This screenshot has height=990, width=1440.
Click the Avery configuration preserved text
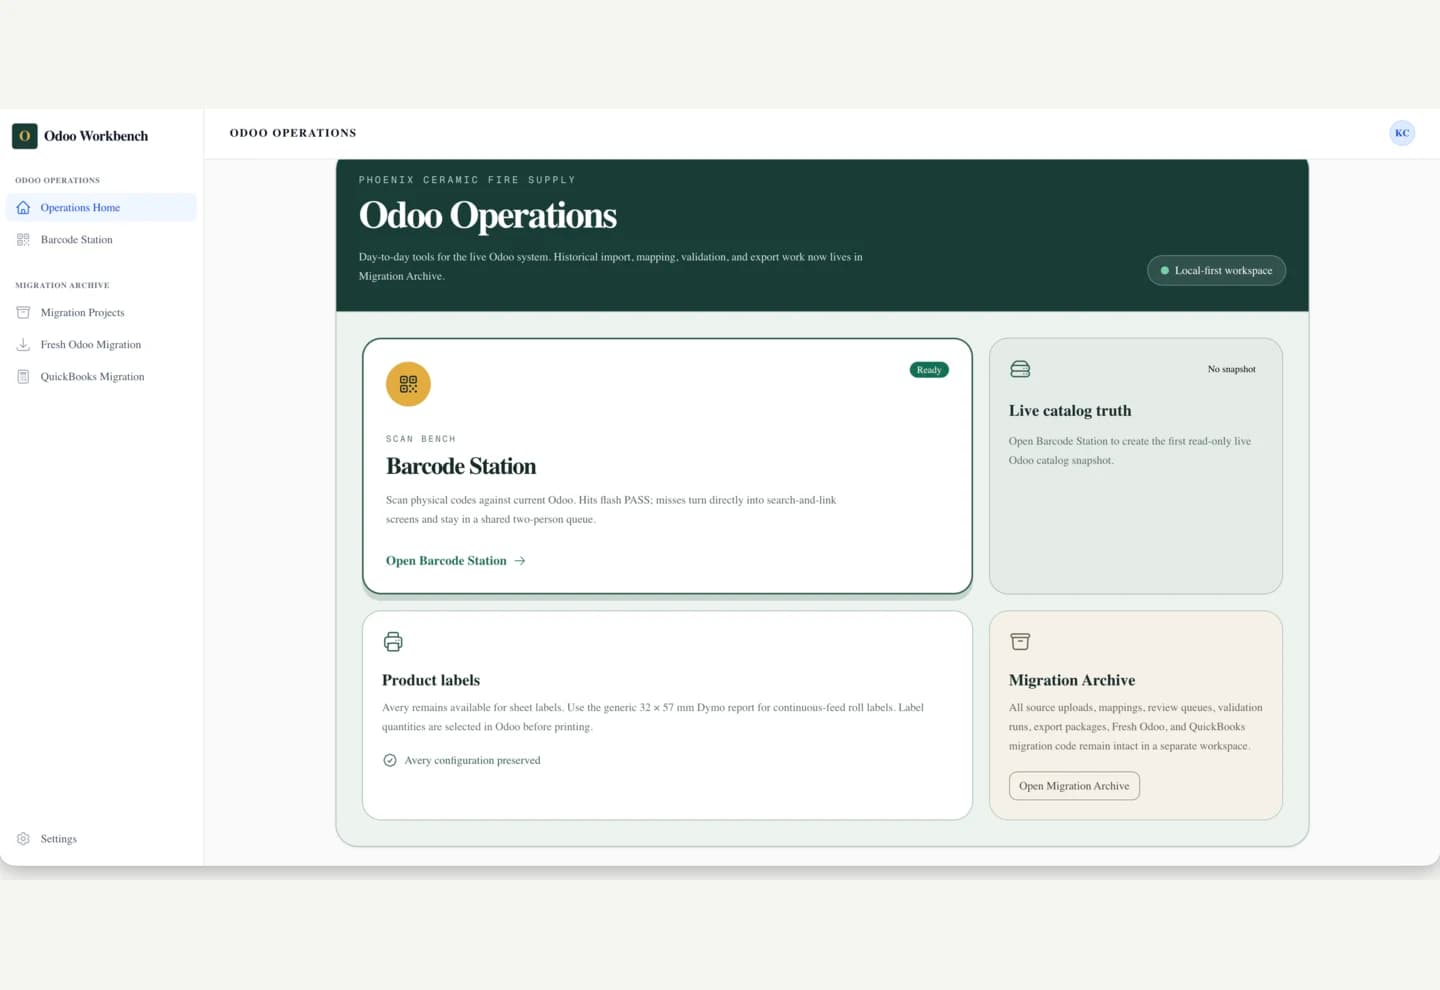point(472,761)
